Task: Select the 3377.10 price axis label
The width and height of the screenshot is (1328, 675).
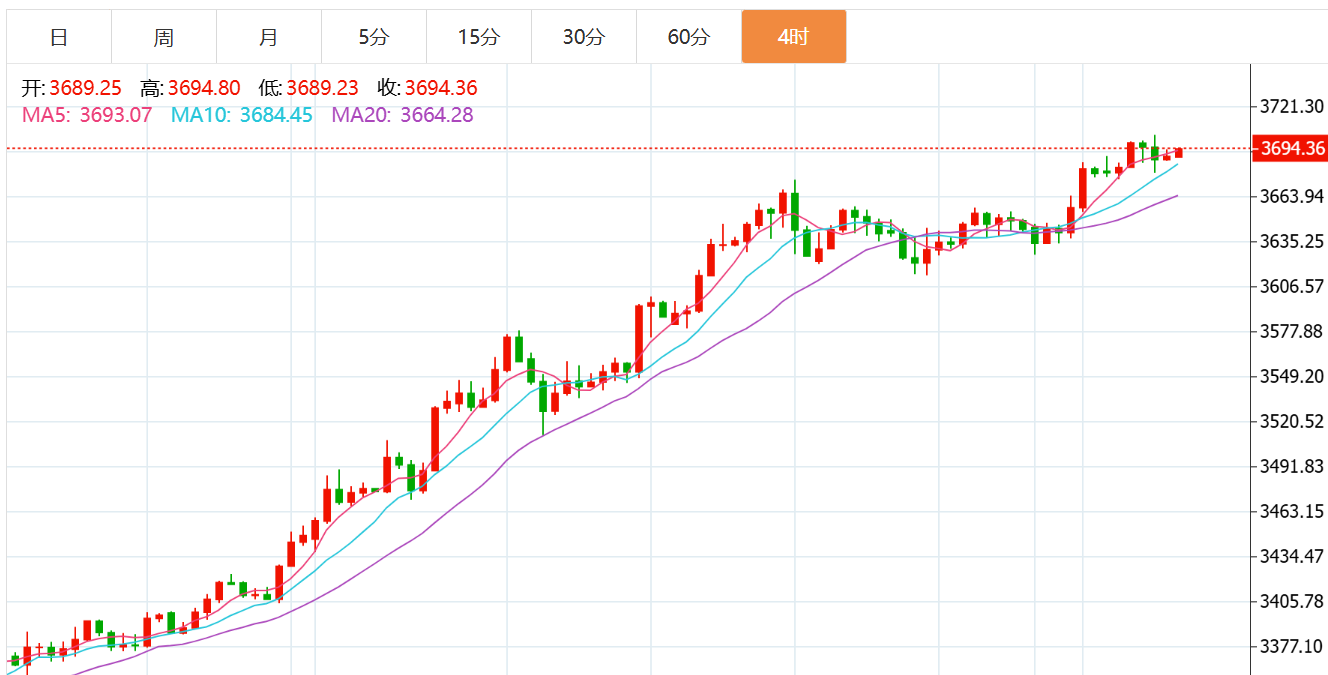Action: pos(1292,647)
